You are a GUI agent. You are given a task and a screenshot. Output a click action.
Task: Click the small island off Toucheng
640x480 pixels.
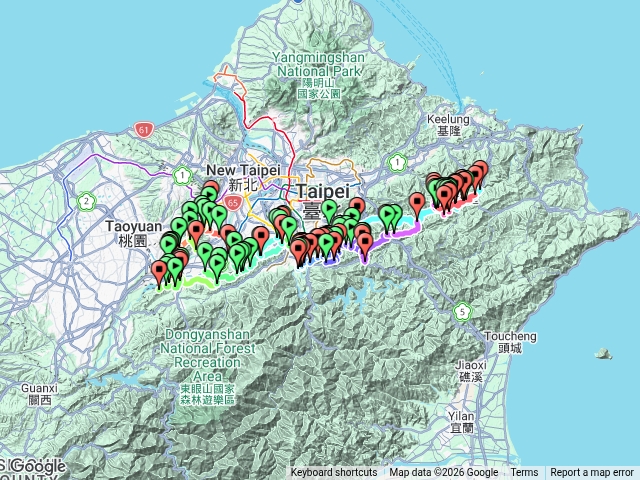(604, 353)
